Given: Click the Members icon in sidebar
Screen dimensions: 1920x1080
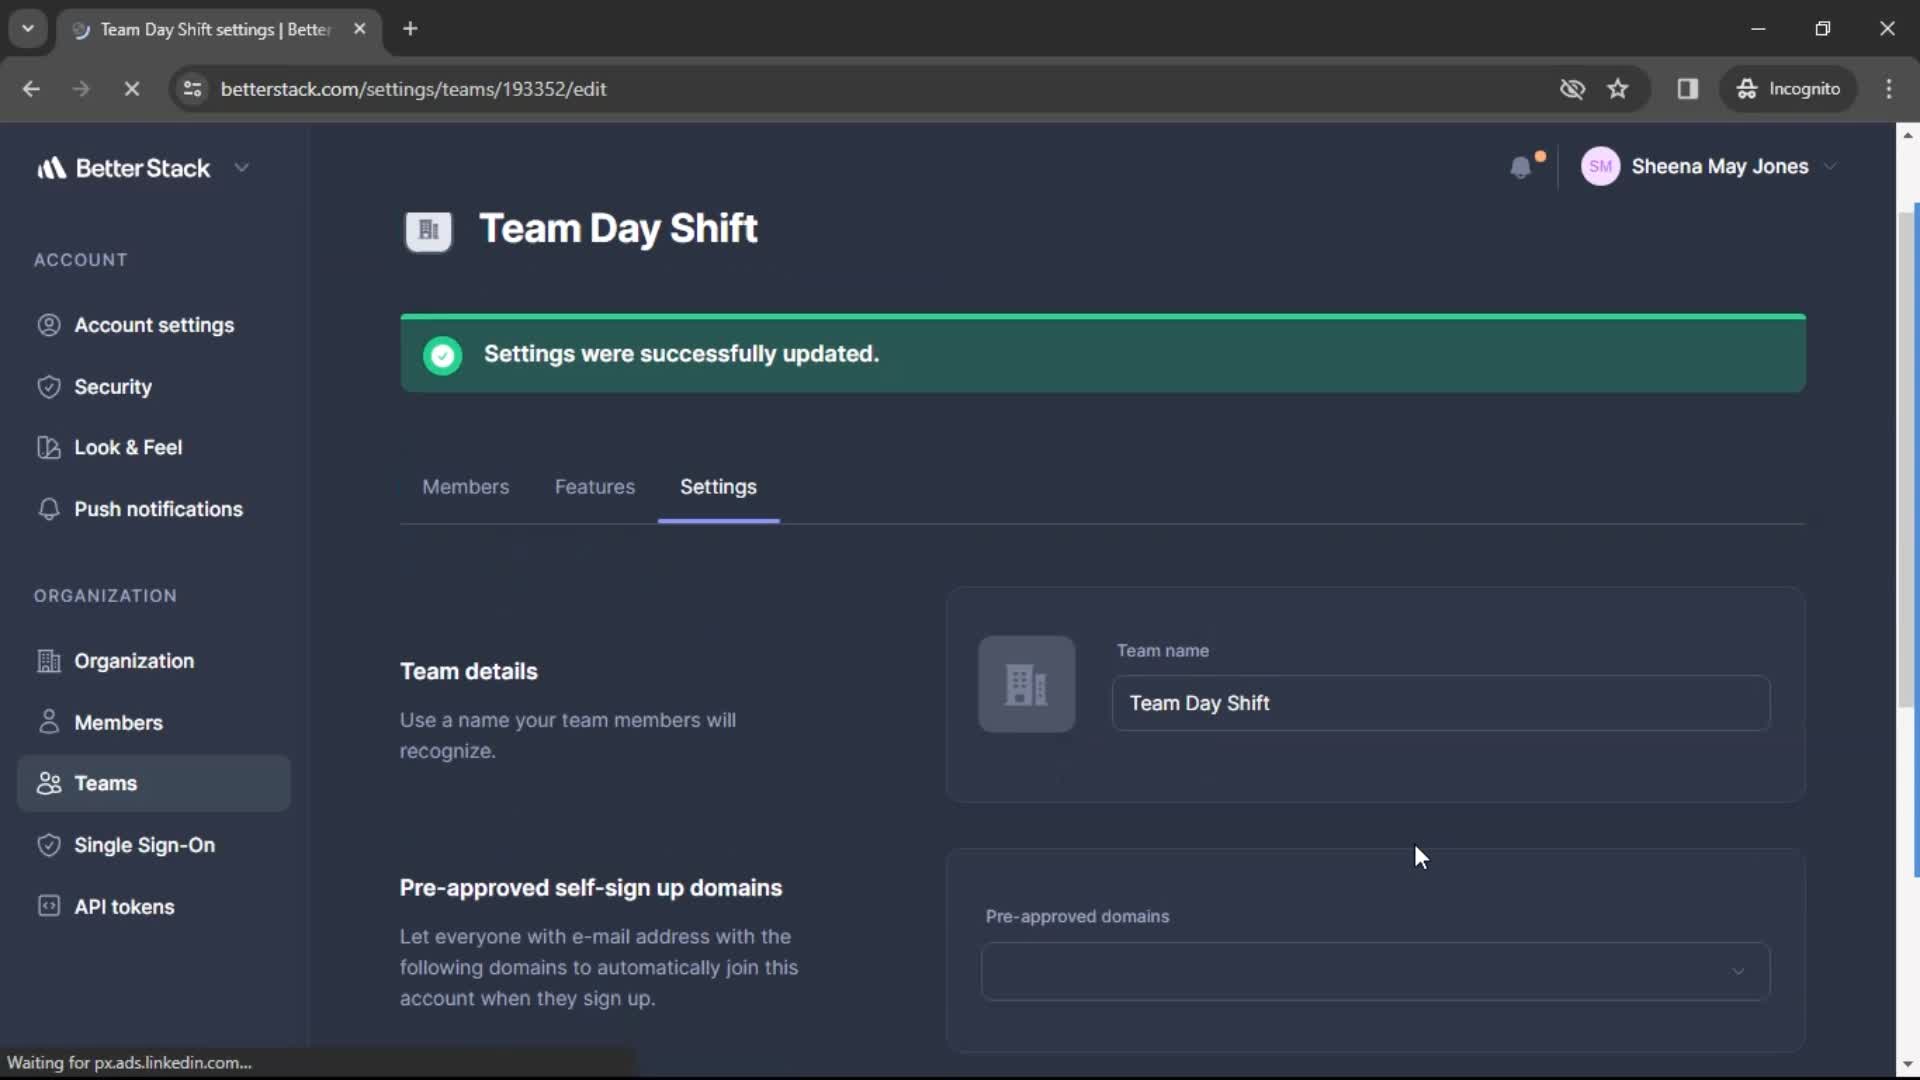Looking at the screenshot, I should (47, 721).
